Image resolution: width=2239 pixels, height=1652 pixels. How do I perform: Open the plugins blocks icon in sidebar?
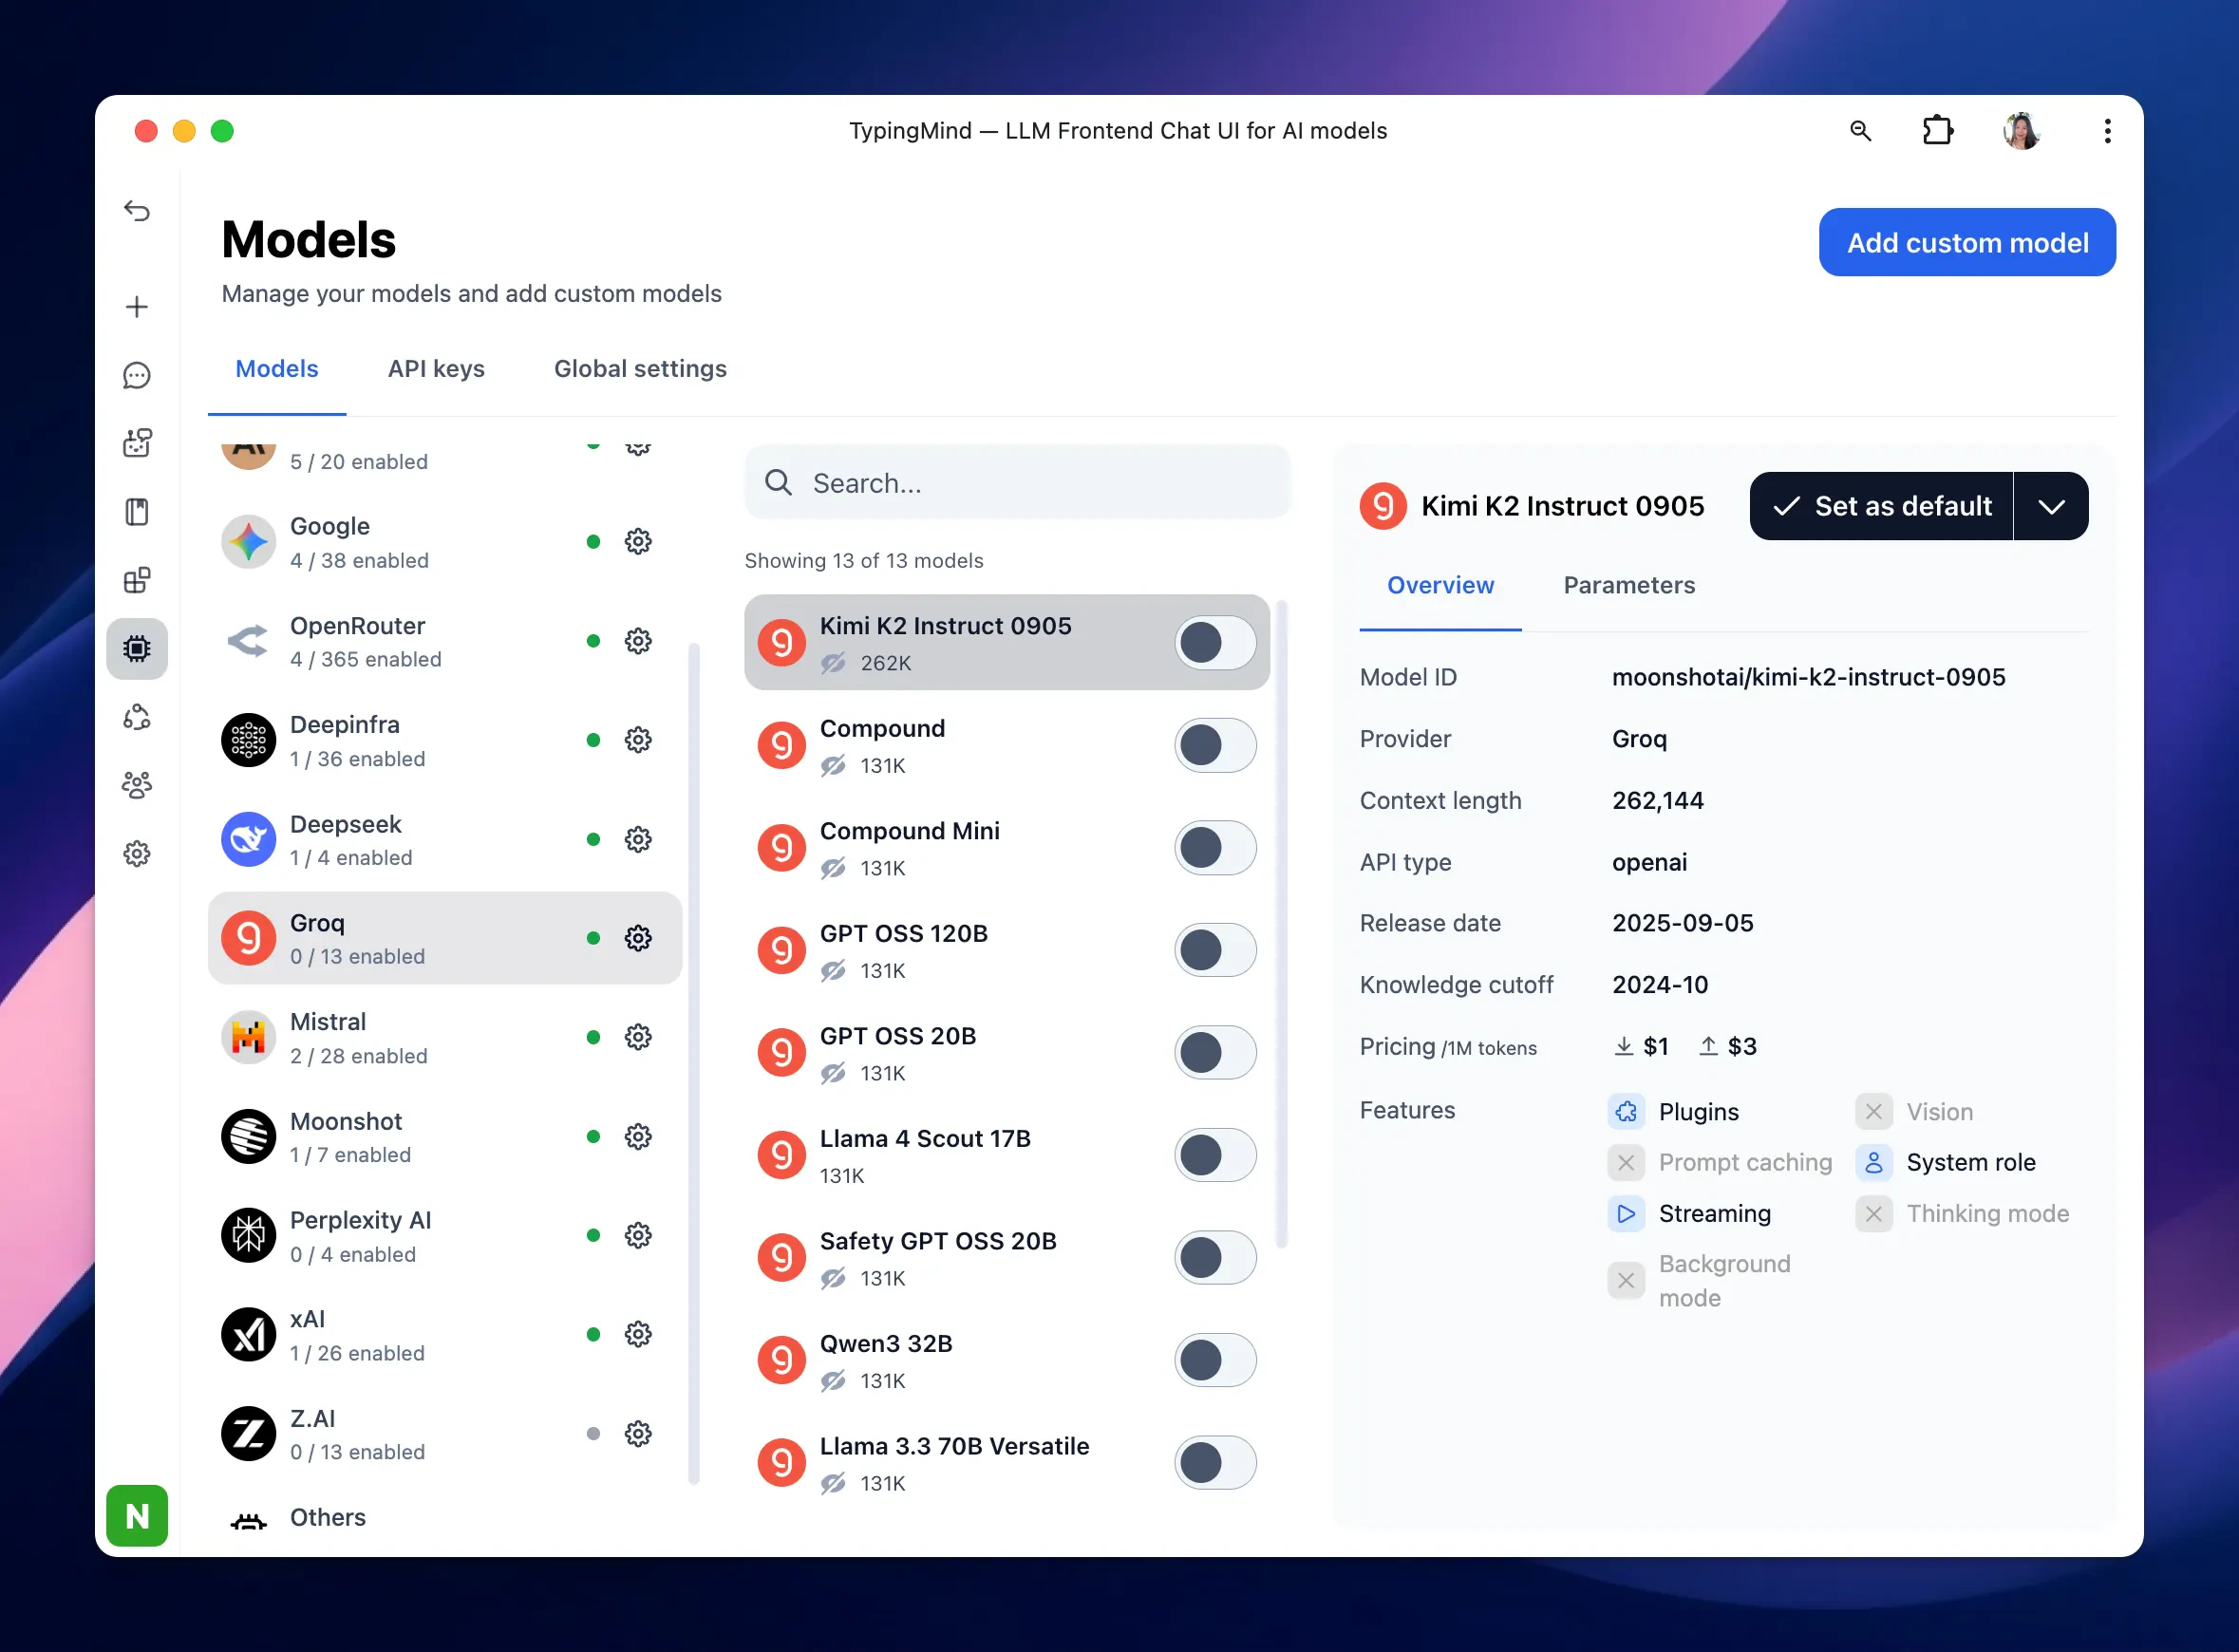point(137,580)
